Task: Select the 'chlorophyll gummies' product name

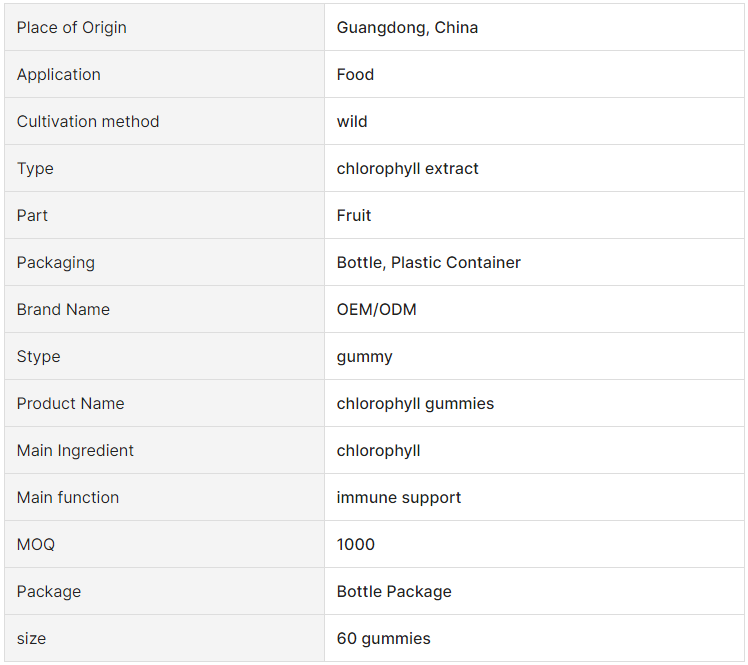Action: (415, 404)
